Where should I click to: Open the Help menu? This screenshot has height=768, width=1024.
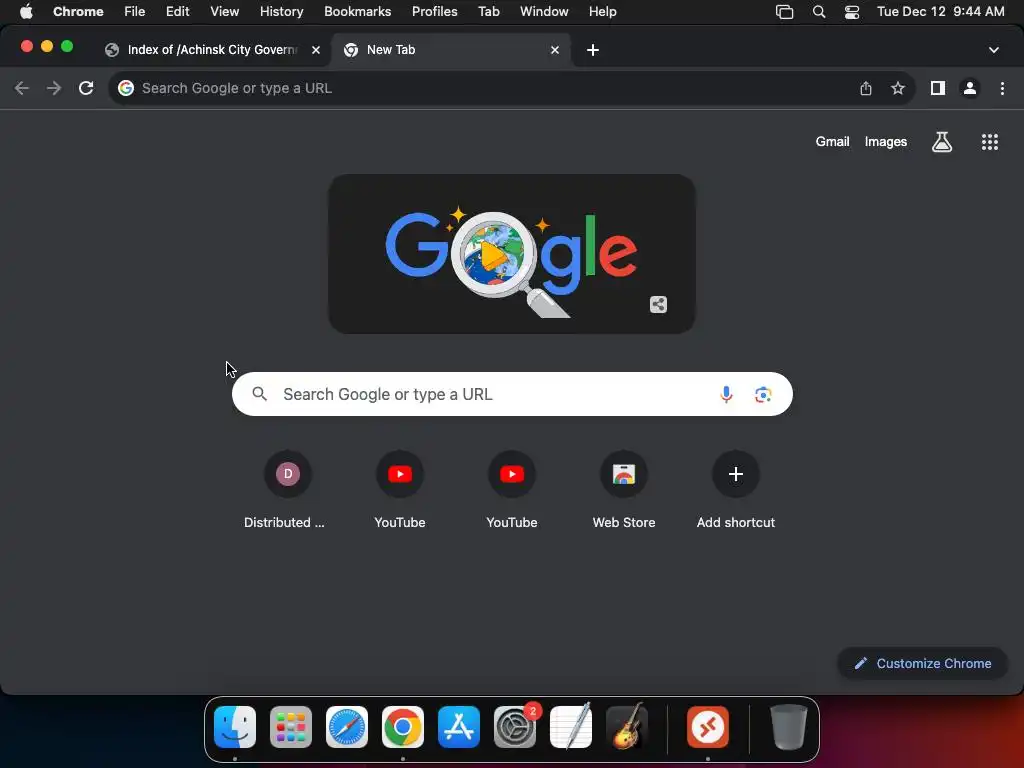pyautogui.click(x=602, y=11)
